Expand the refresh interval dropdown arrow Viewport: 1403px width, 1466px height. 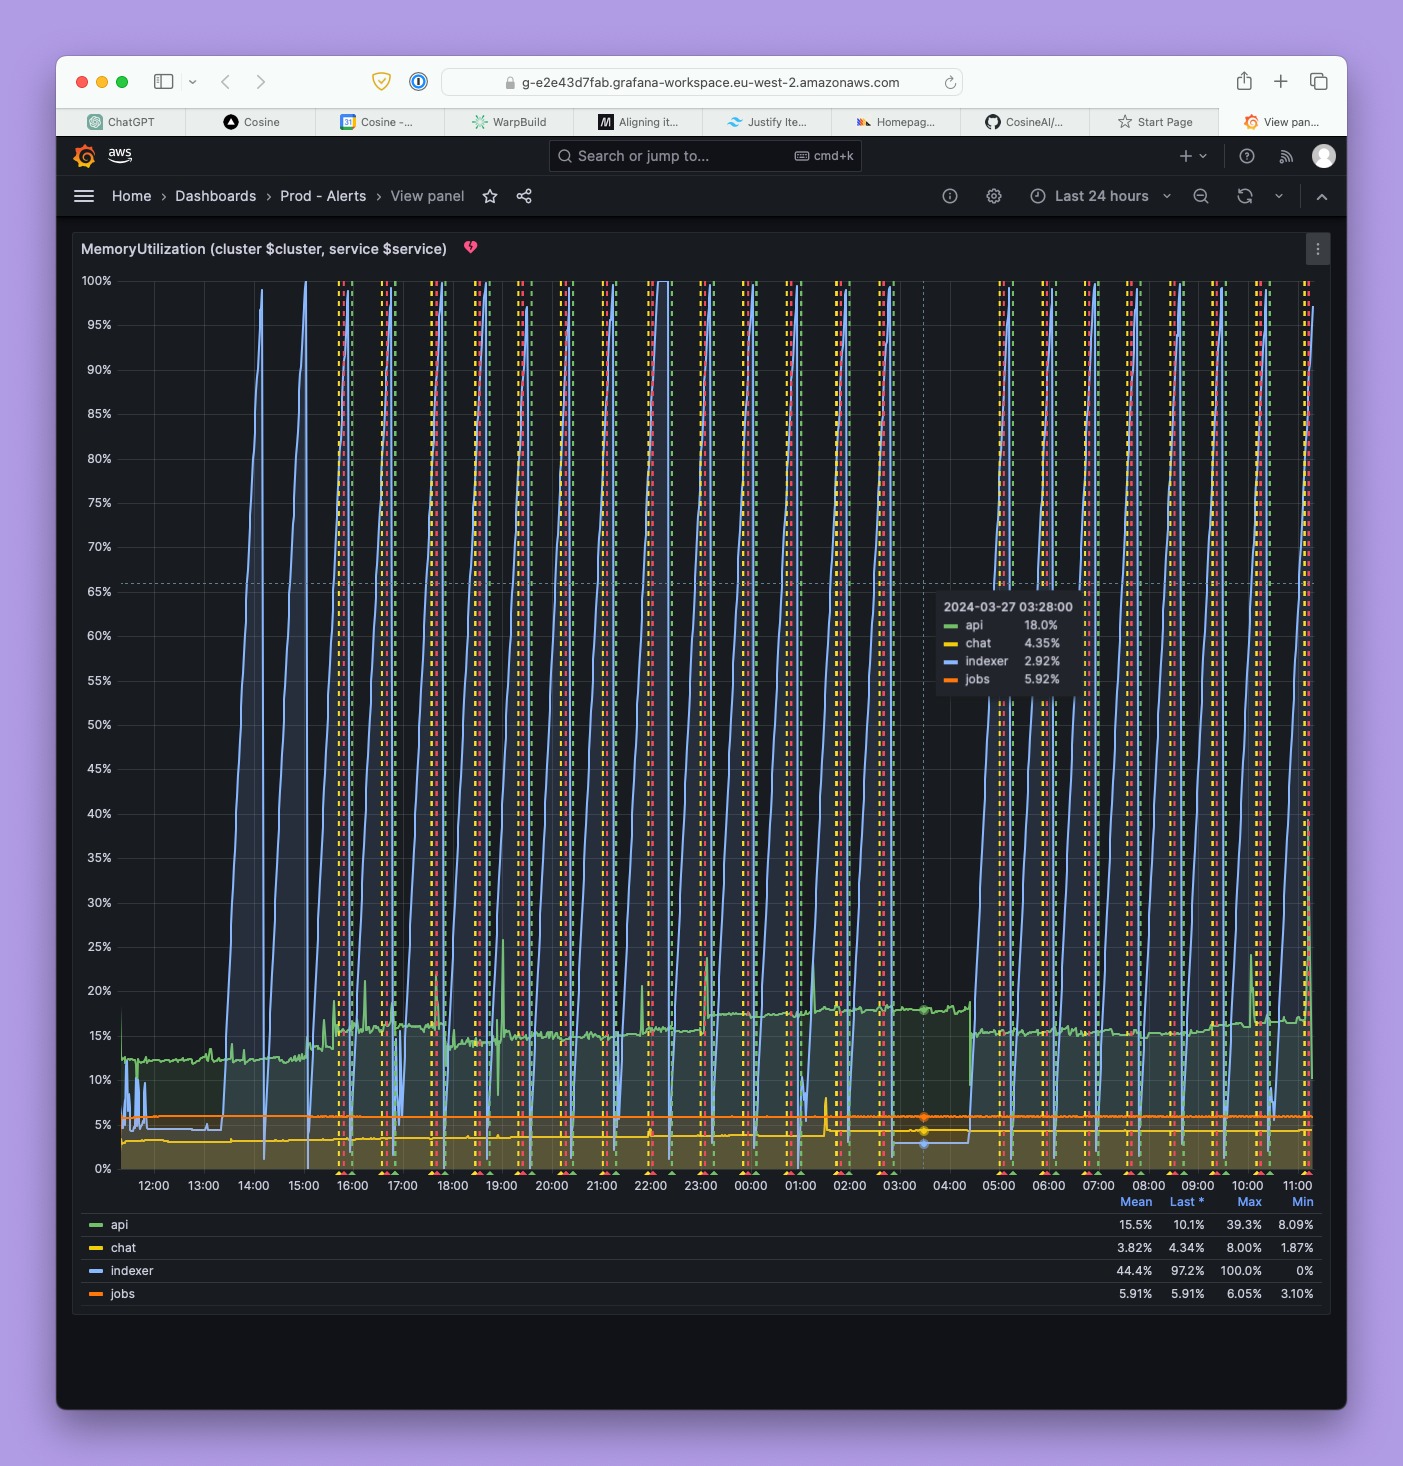point(1279,196)
